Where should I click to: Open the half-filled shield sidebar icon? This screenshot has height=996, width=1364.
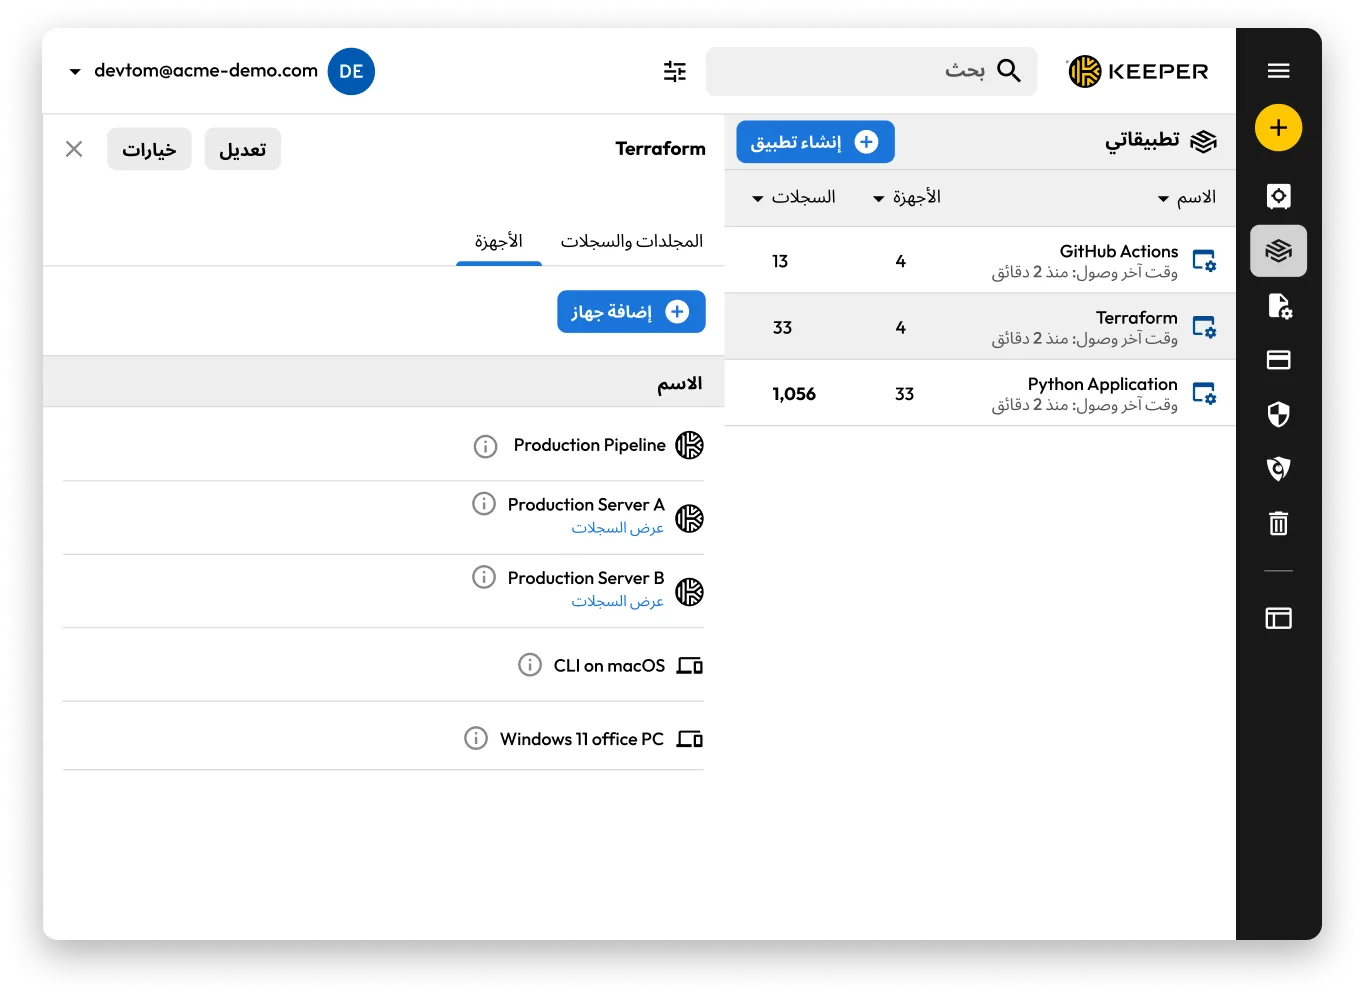tap(1278, 414)
